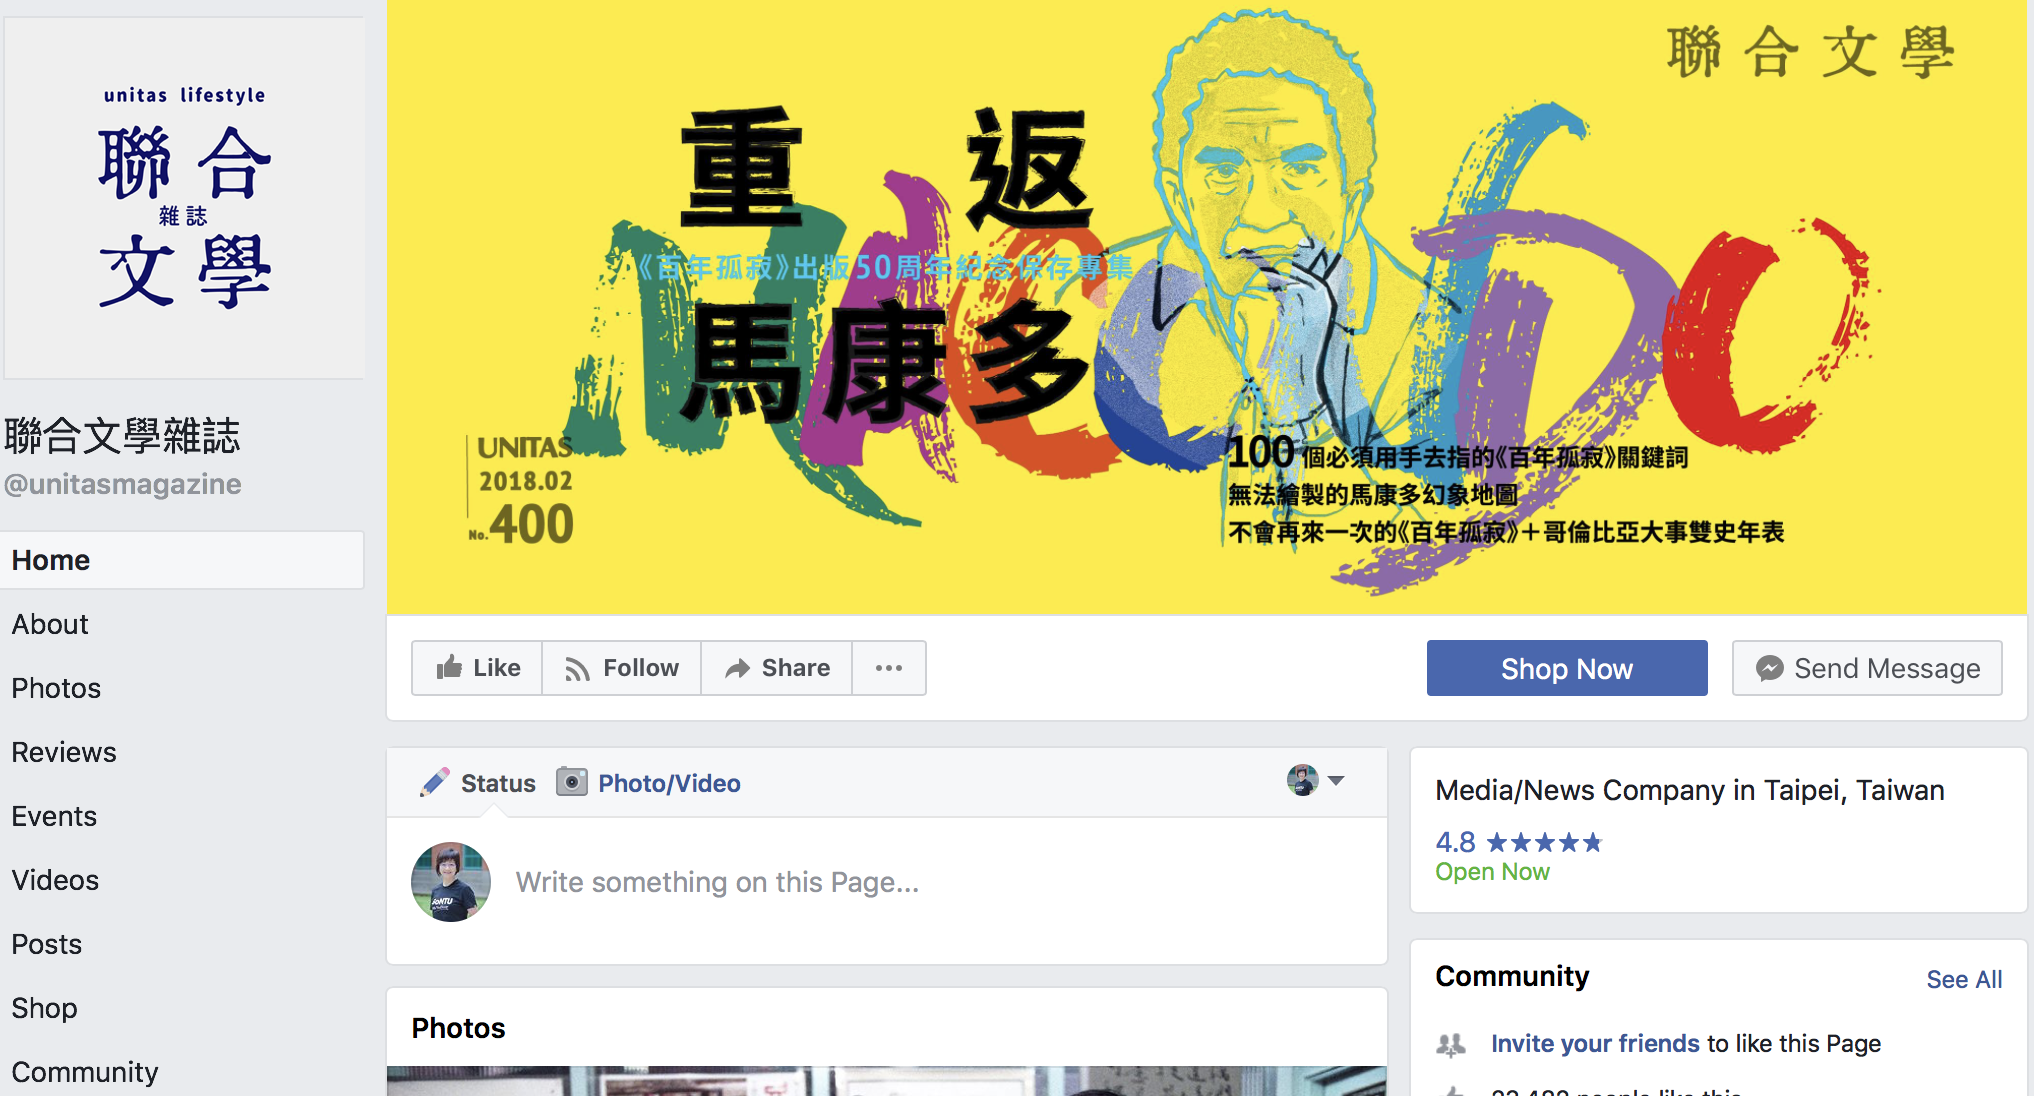2034x1096 pixels.
Task: Click the Invite your friends link
Action: (x=1595, y=1044)
